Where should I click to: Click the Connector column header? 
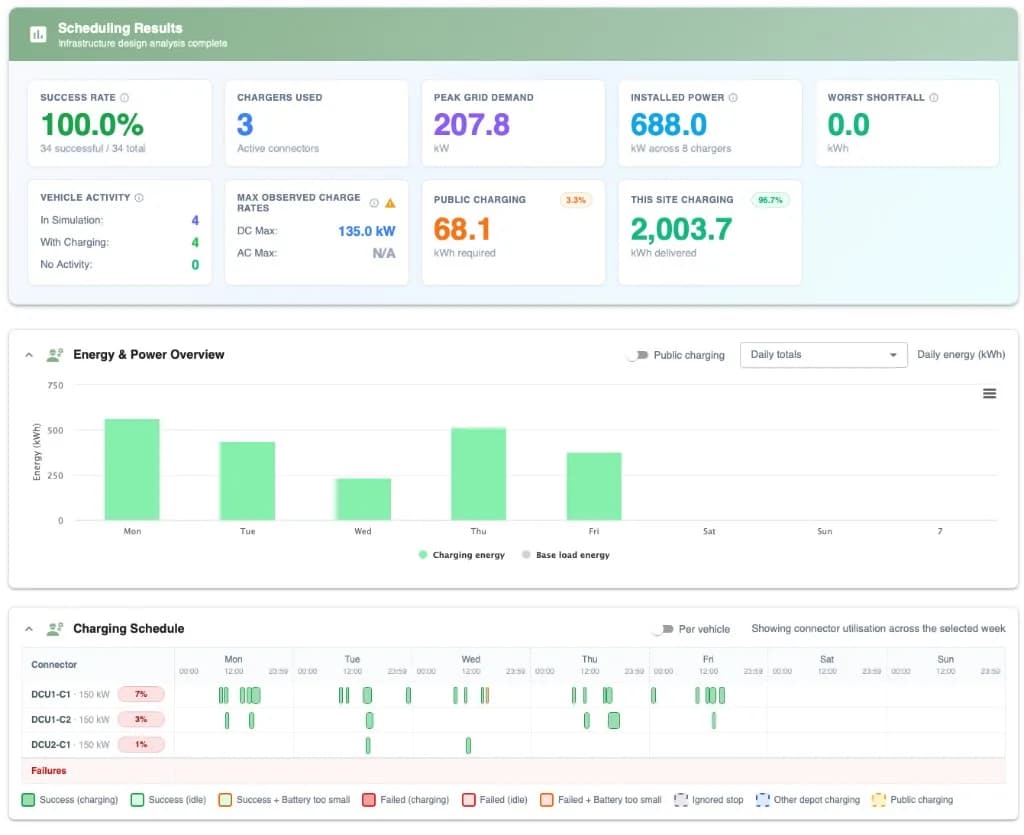tap(54, 665)
